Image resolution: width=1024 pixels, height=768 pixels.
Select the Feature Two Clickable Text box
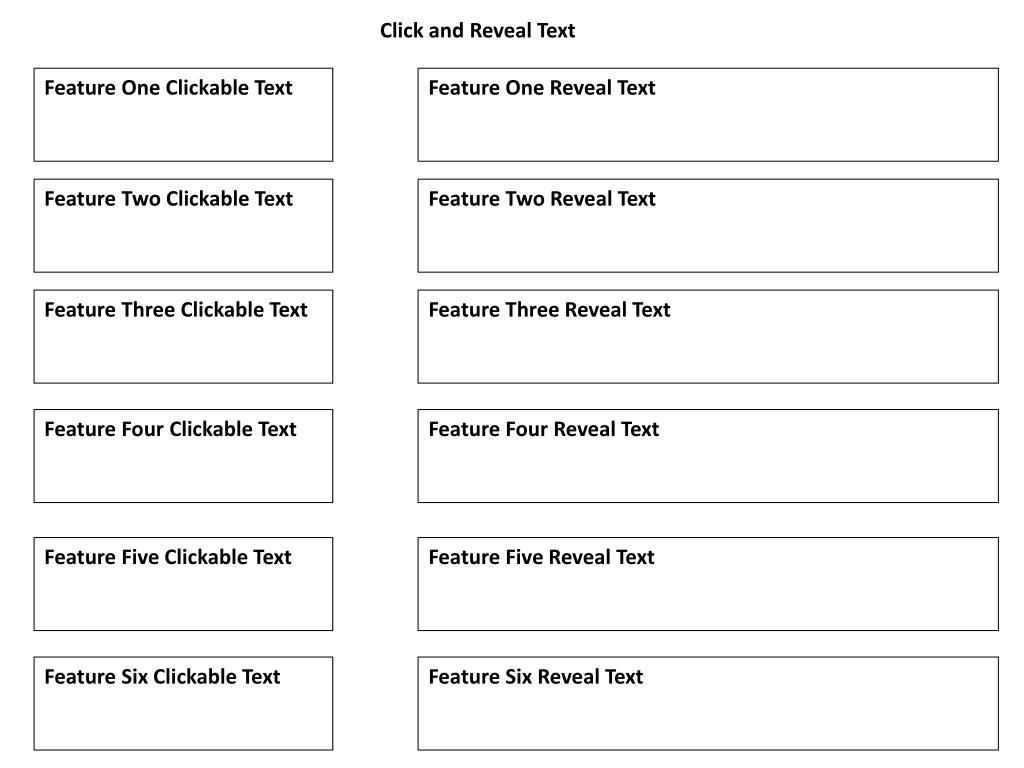(184, 226)
